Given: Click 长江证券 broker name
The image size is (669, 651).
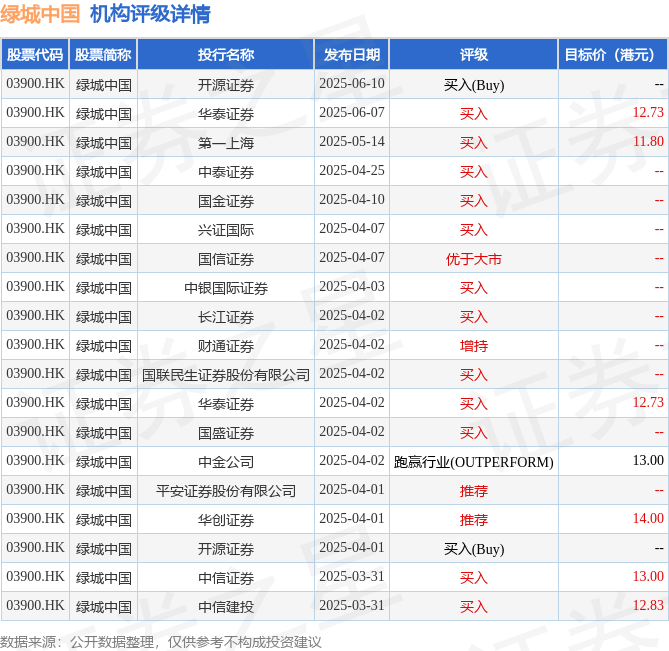Looking at the screenshot, I should tap(226, 317).
